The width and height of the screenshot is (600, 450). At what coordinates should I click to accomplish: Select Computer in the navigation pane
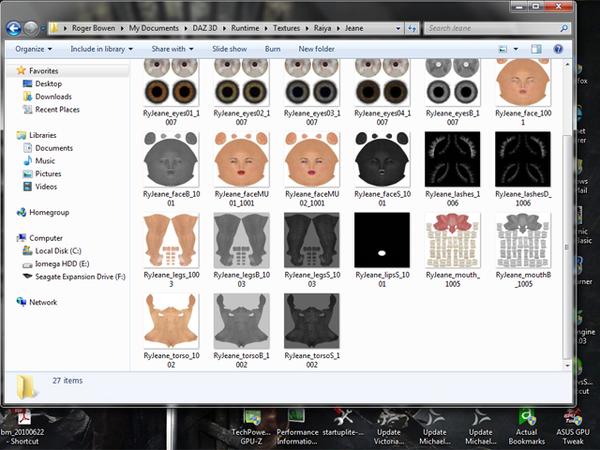point(46,238)
